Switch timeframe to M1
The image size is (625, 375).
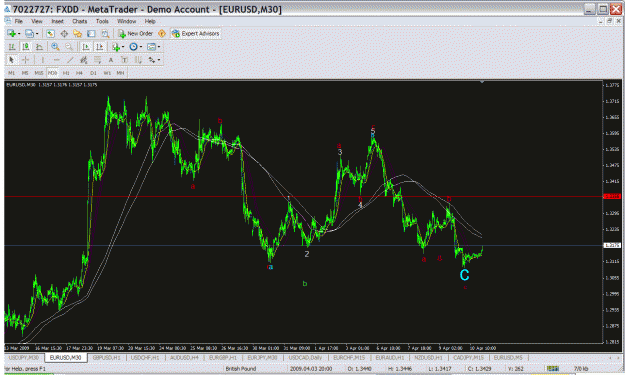coord(12,73)
